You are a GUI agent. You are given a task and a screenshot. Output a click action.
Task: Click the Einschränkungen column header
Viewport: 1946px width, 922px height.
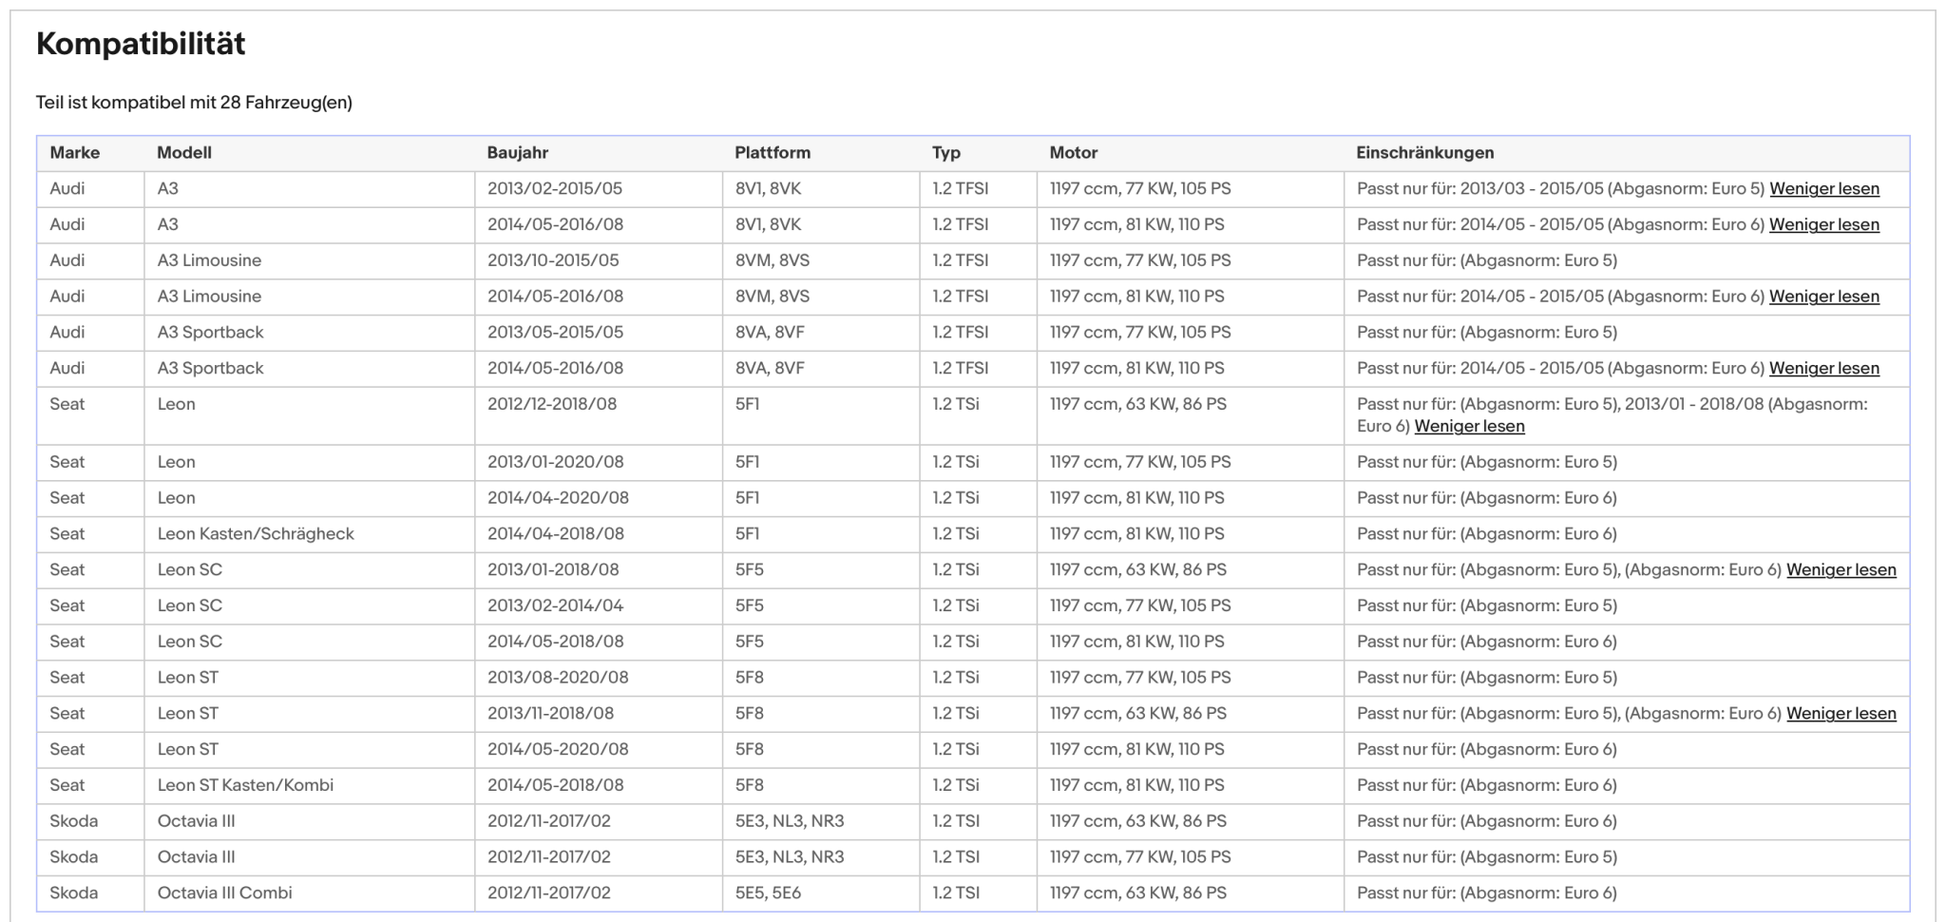[x=1424, y=153]
